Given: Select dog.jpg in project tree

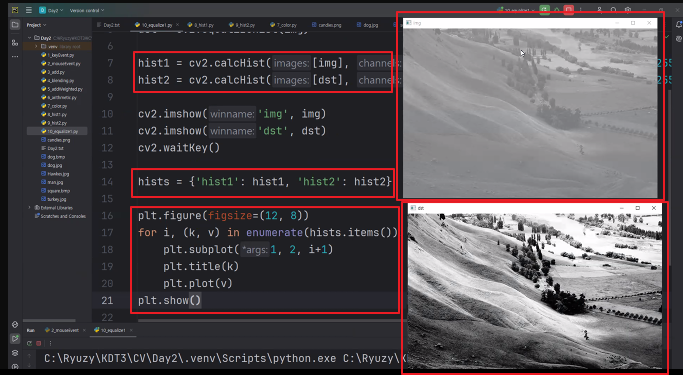Looking at the screenshot, I should pyautogui.click(x=52, y=166).
